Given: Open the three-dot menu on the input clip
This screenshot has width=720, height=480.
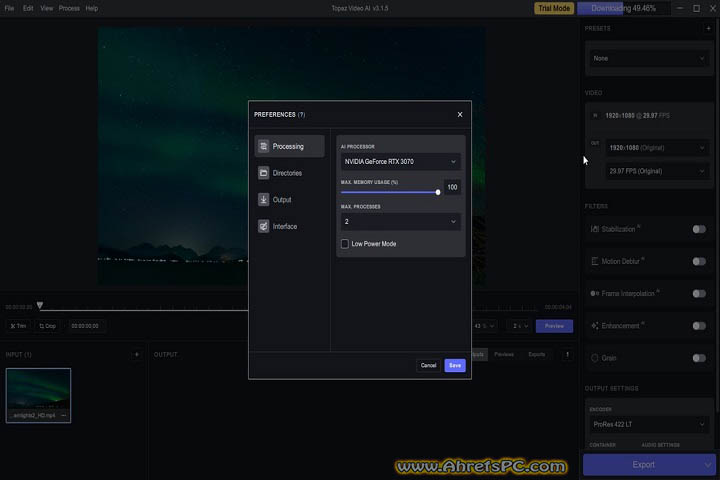Looking at the screenshot, I should point(63,416).
